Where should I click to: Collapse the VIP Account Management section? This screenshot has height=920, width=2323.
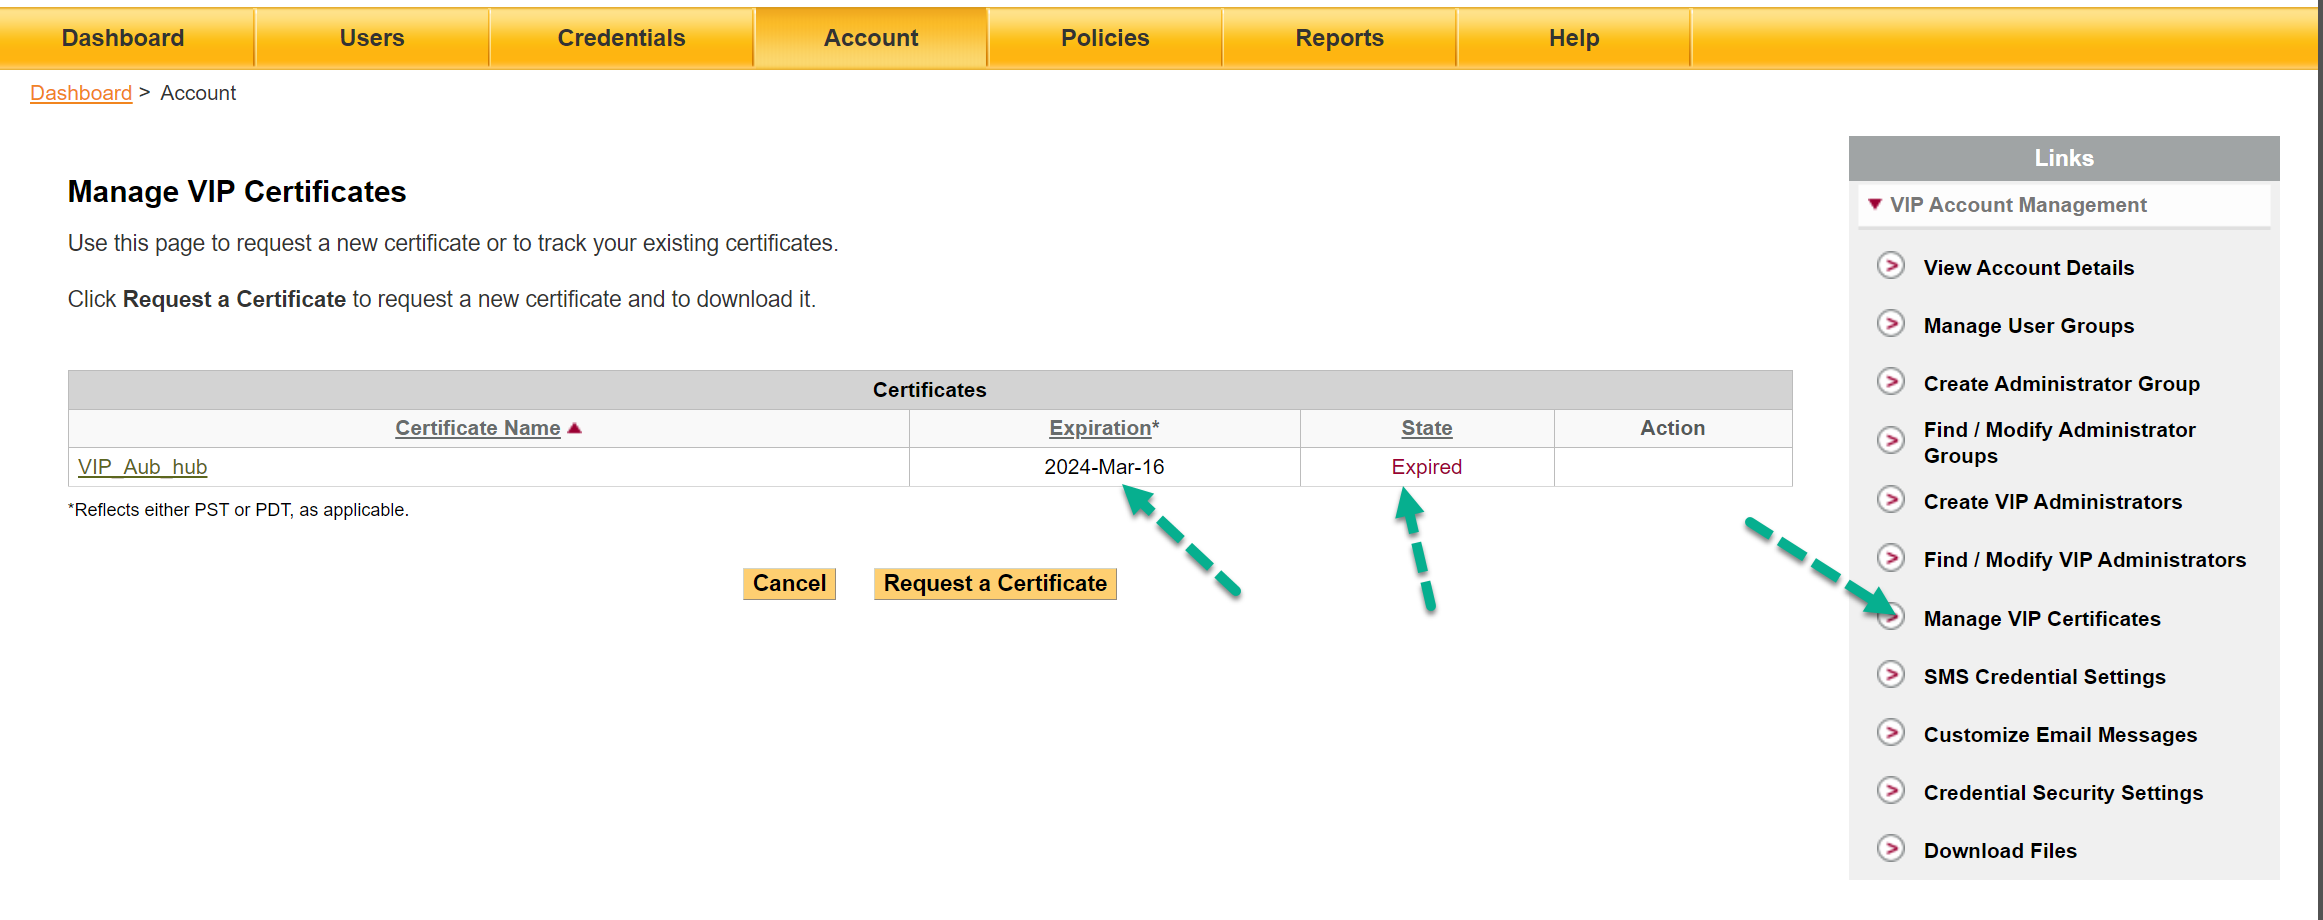[1875, 204]
